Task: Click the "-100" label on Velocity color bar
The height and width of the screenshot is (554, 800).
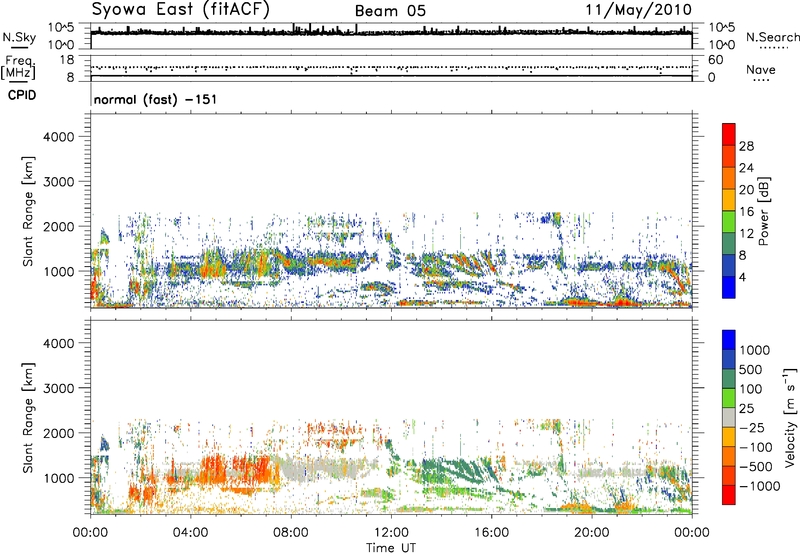Action: point(756,447)
